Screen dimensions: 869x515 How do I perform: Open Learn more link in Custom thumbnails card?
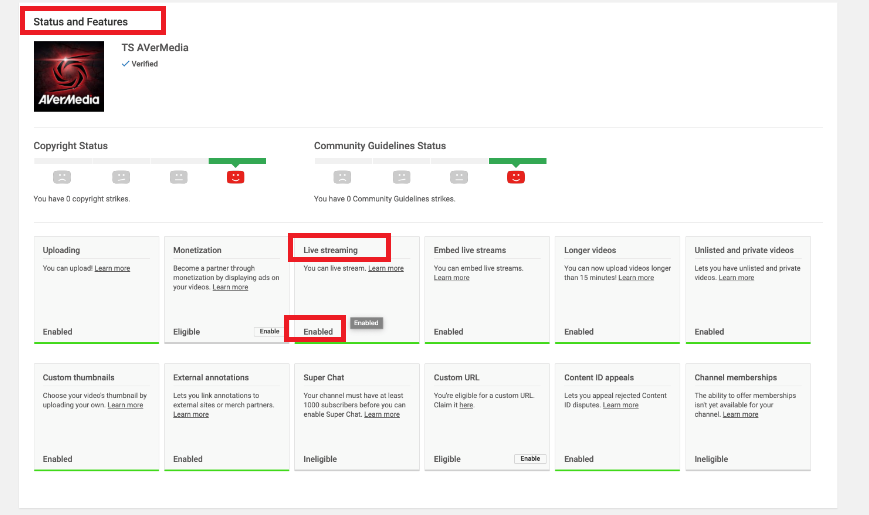[x=125, y=405]
